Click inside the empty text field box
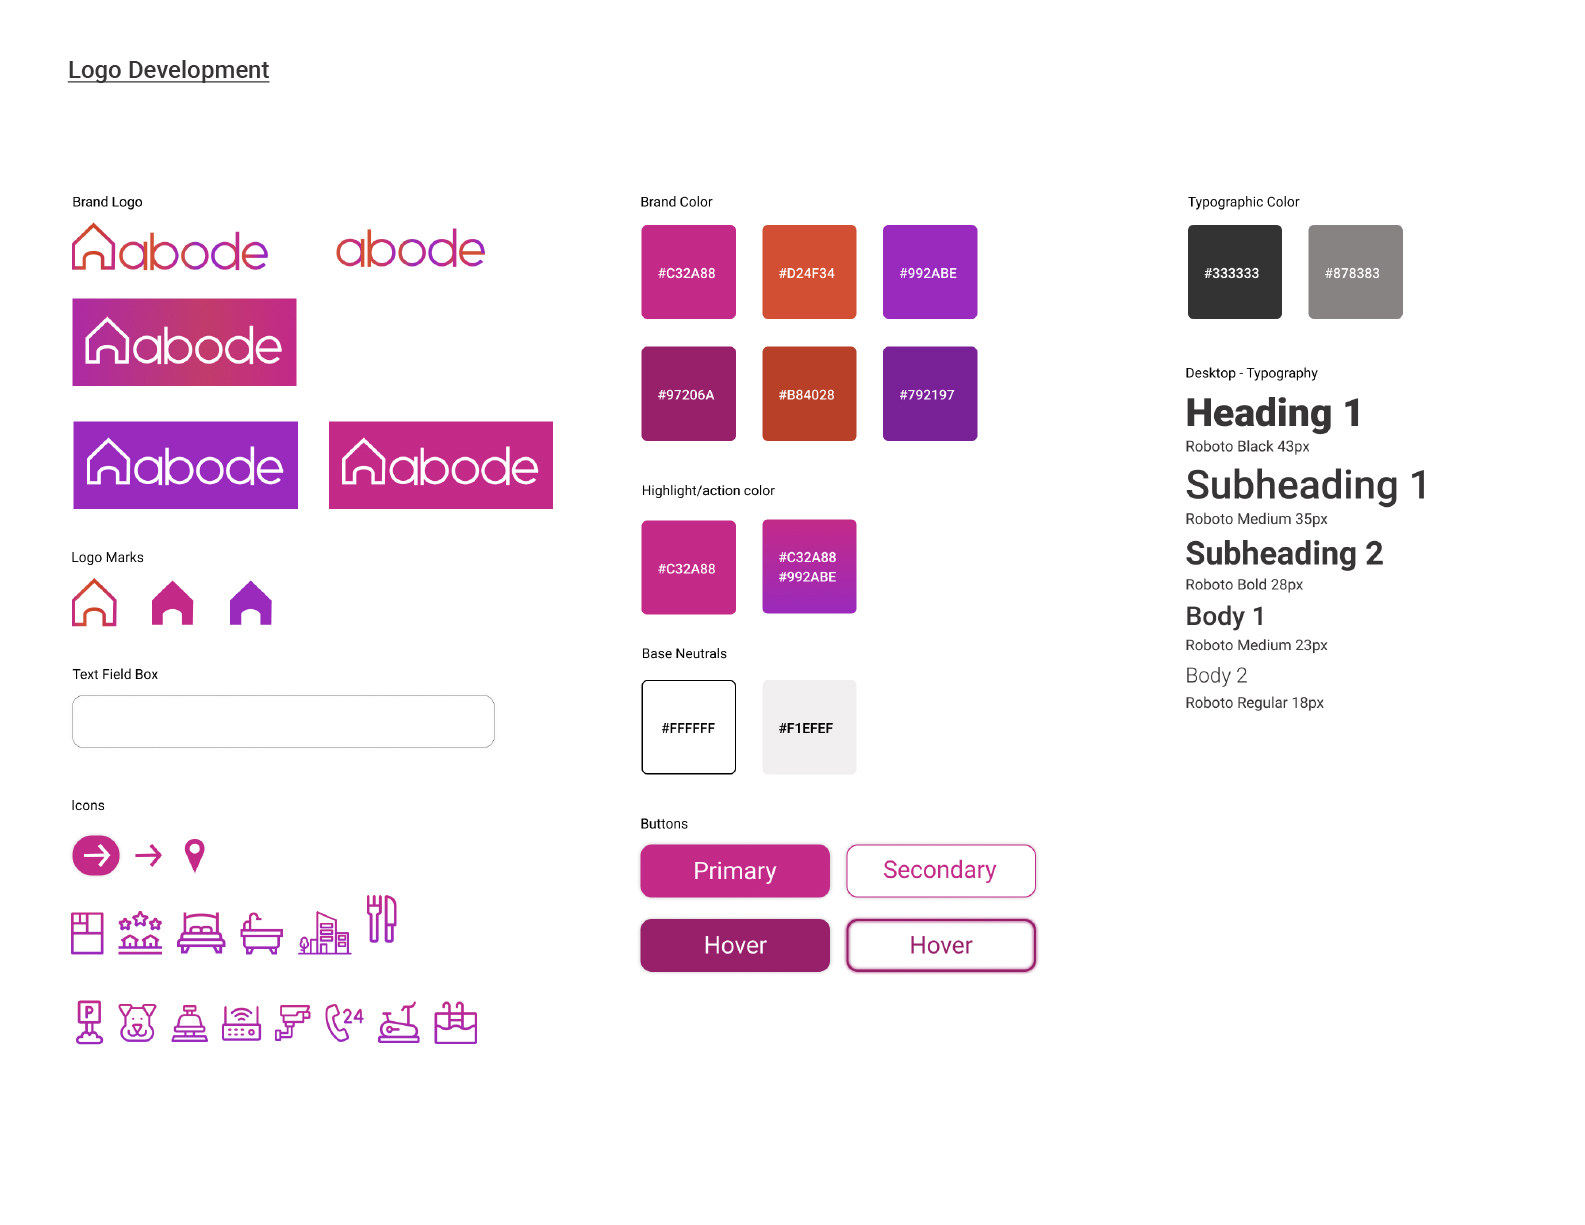The height and width of the screenshot is (1225, 1585). click(x=283, y=722)
